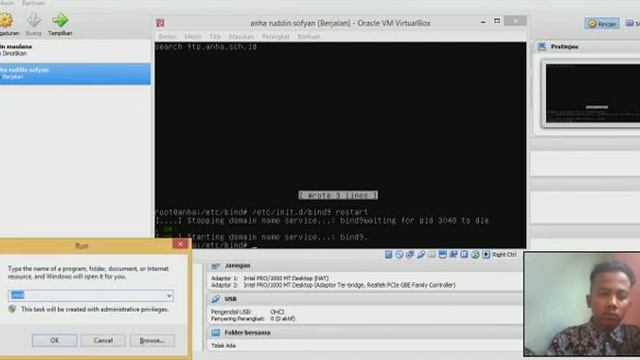
Task: Click the Pengendali USB OHCI line
Action: point(248,312)
